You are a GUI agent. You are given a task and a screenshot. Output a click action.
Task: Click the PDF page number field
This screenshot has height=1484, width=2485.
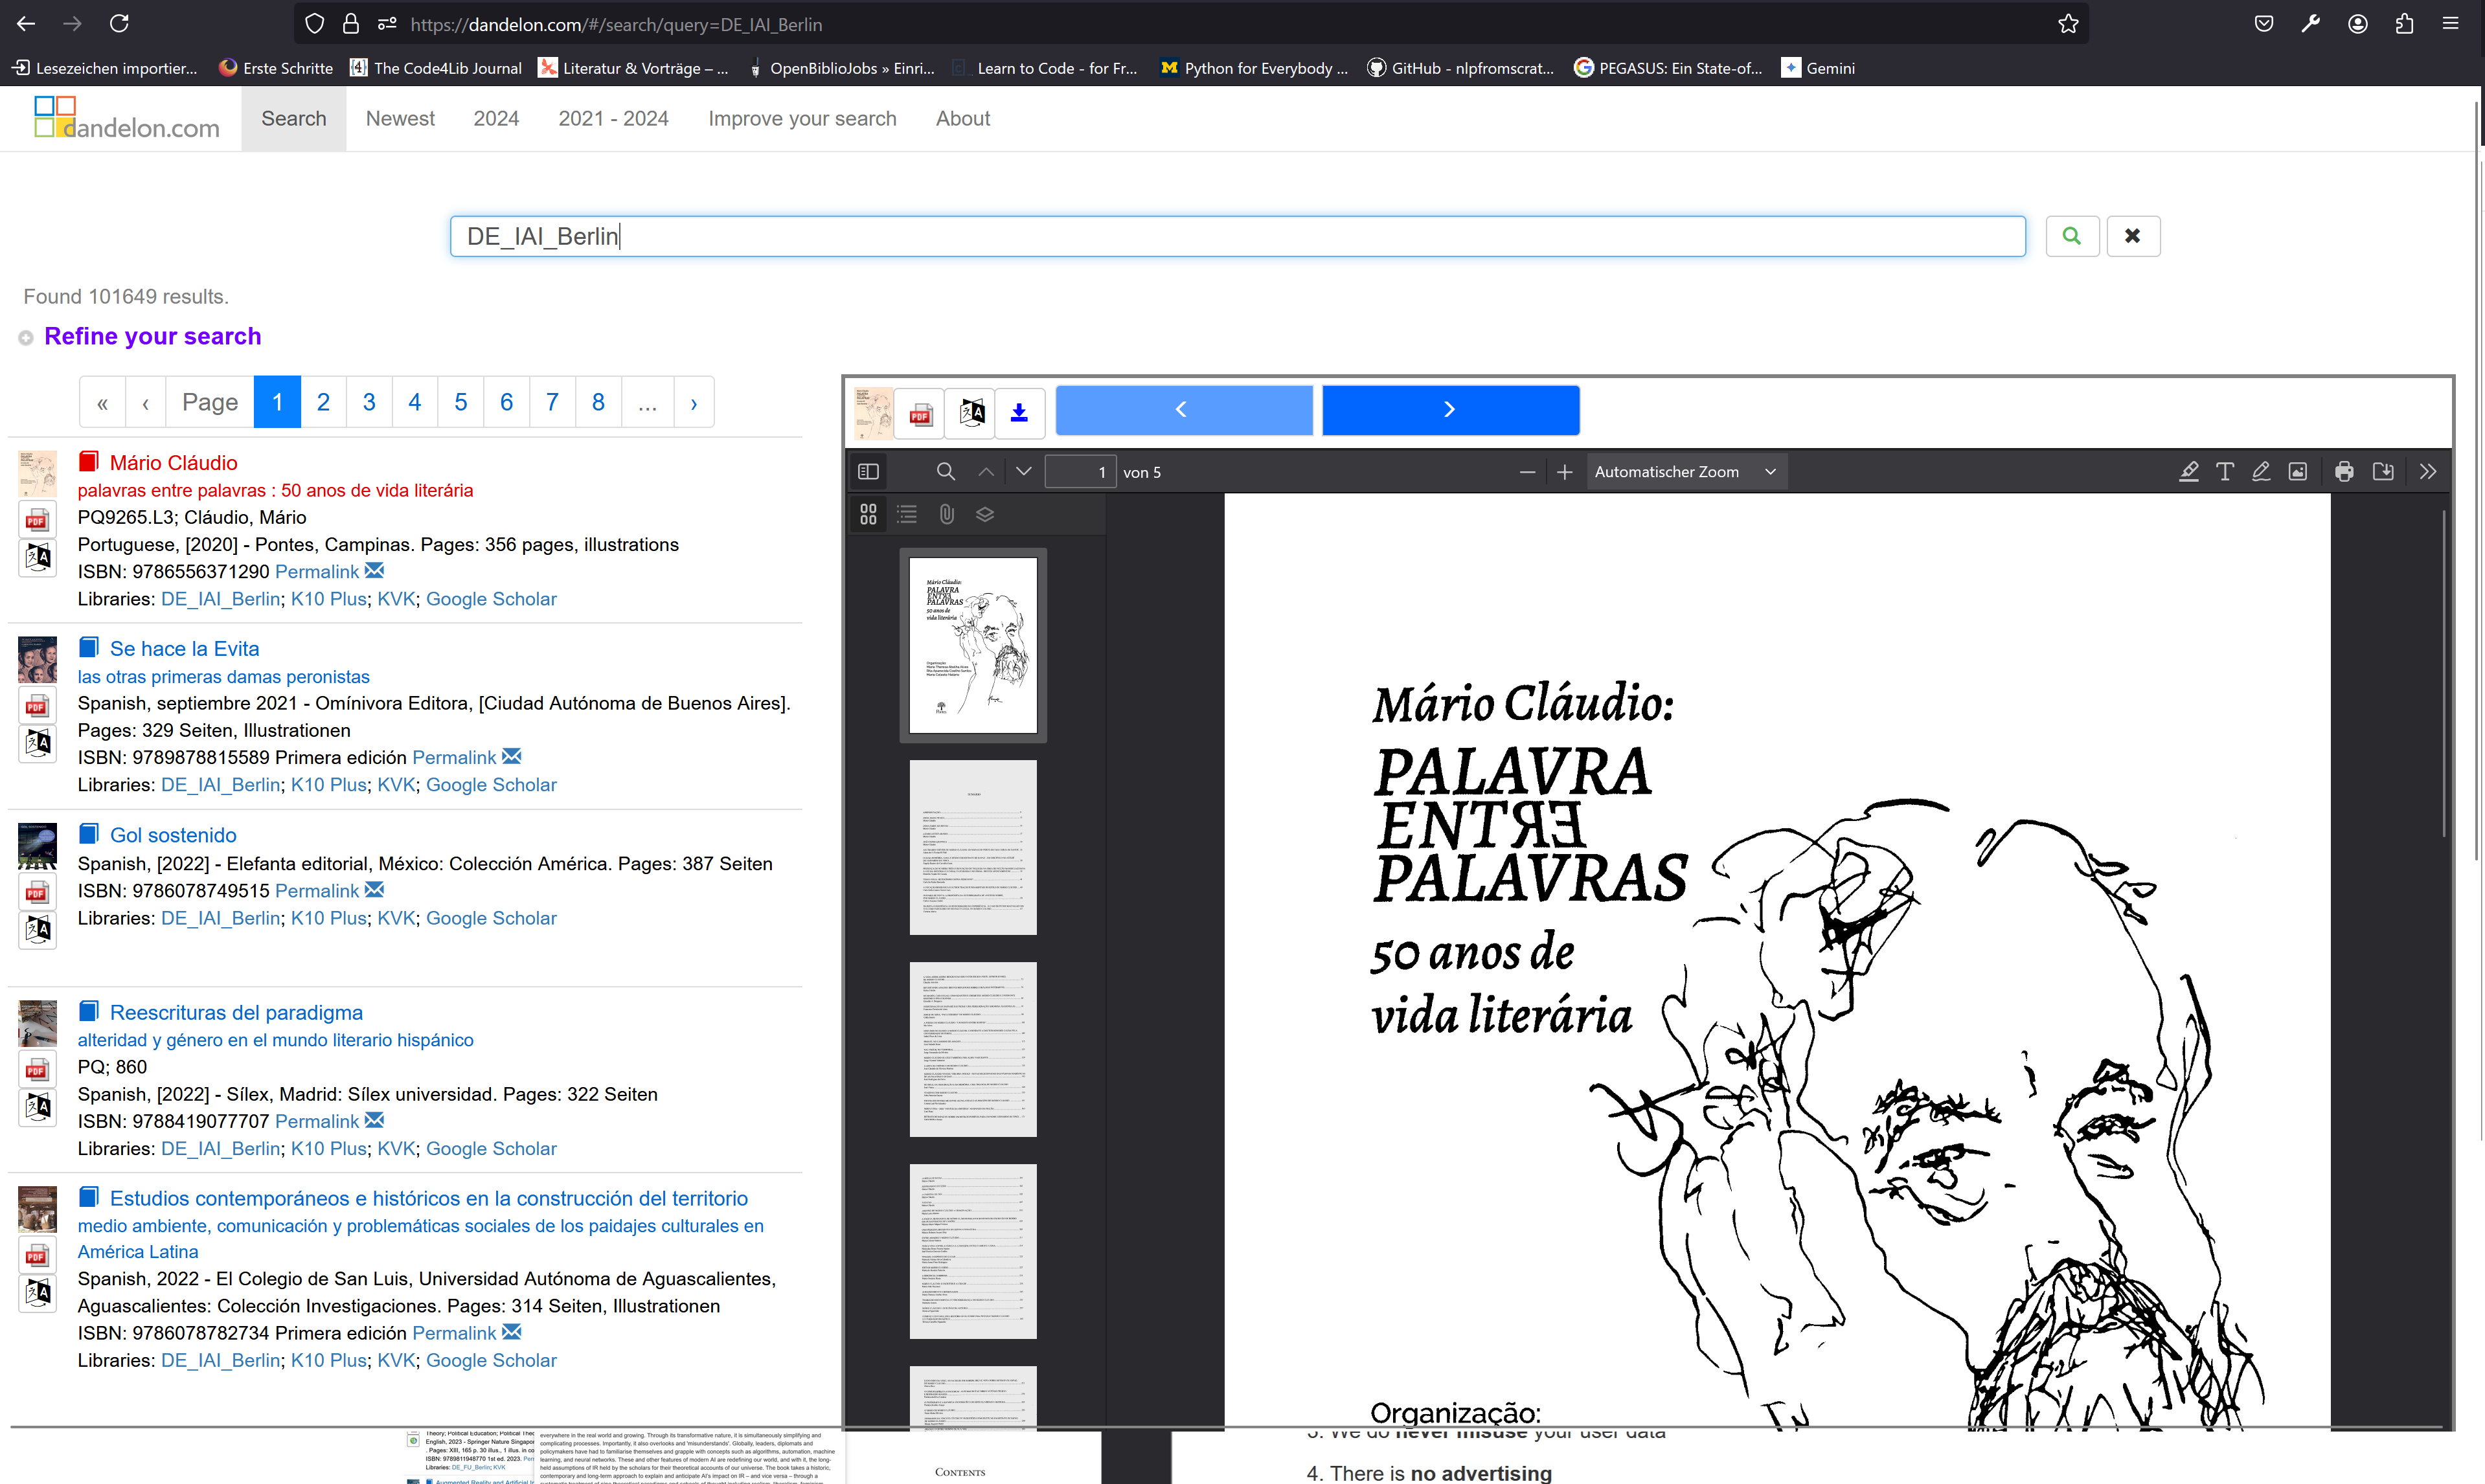coord(1080,472)
